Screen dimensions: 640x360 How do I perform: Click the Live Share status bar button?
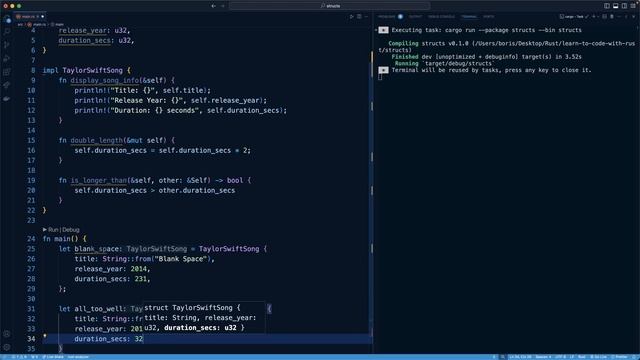click(x=53, y=357)
